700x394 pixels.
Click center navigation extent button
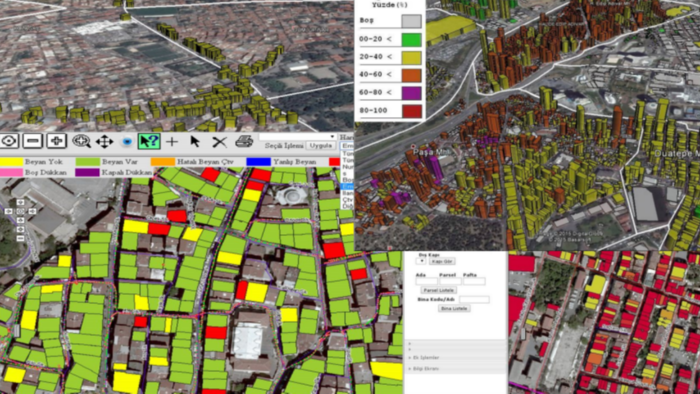pyautogui.click(x=21, y=211)
